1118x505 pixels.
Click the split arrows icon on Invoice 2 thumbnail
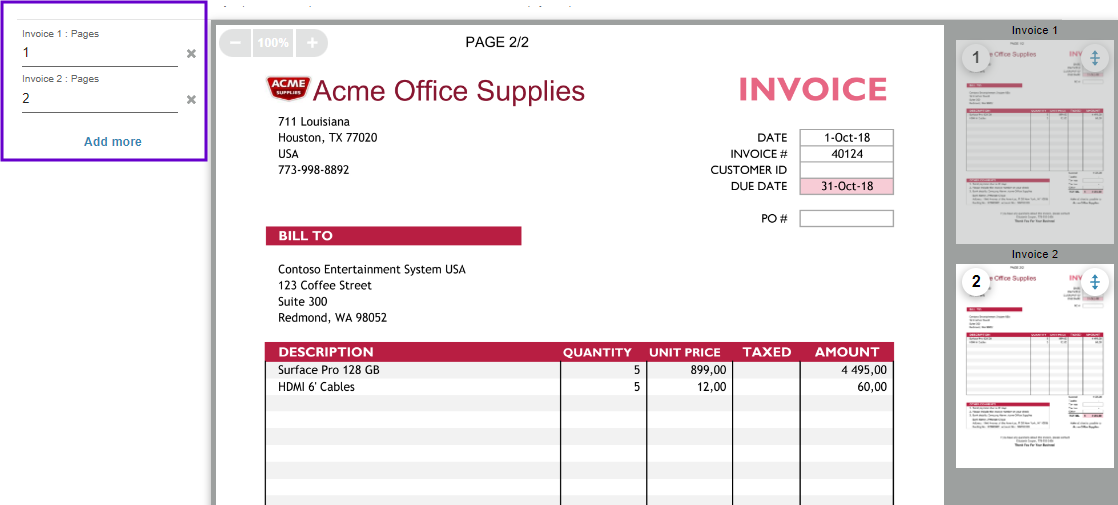pos(1096,281)
